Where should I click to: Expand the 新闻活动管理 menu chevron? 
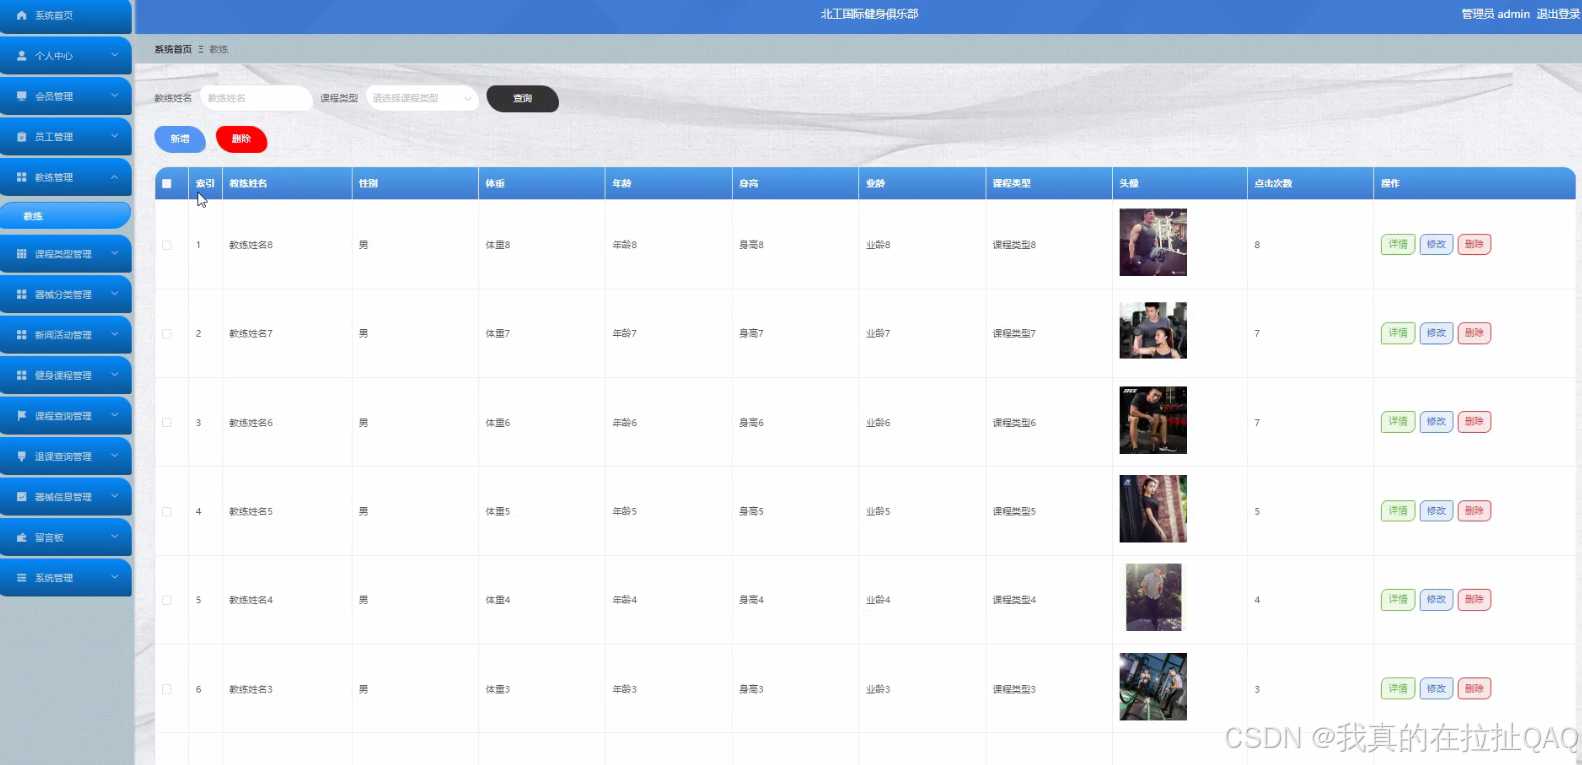pyautogui.click(x=114, y=334)
